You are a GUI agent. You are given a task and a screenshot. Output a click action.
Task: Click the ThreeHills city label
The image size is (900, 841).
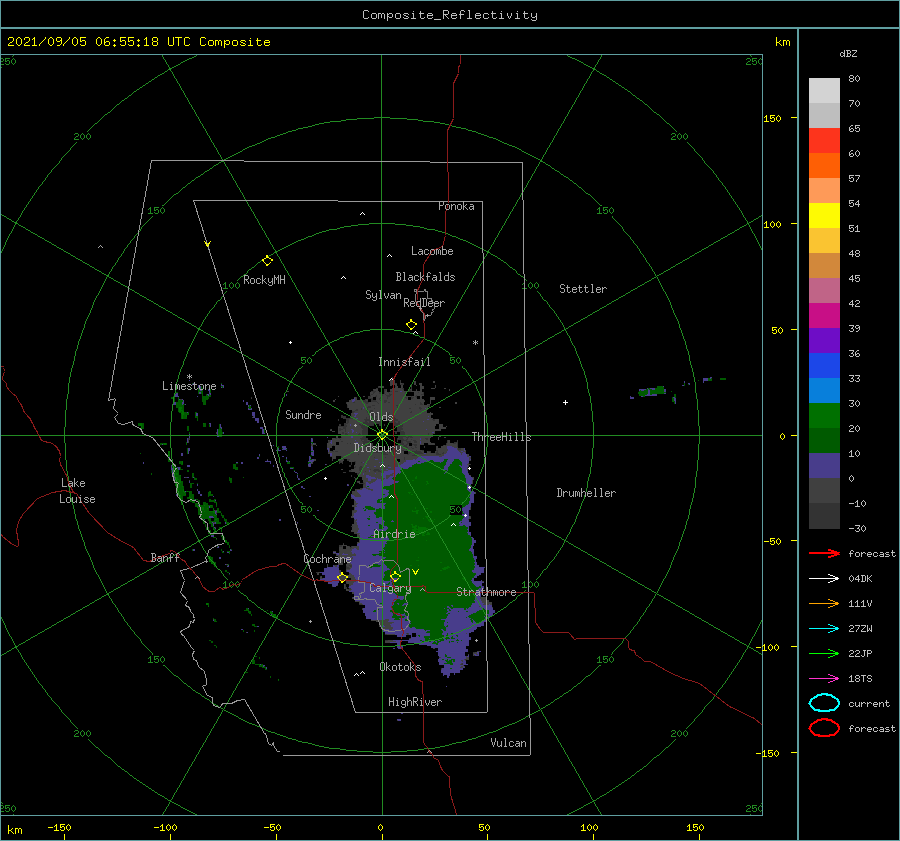tap(501, 437)
